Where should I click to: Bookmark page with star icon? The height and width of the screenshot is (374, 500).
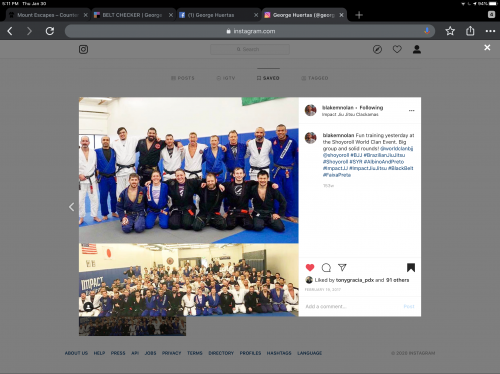click(x=450, y=31)
